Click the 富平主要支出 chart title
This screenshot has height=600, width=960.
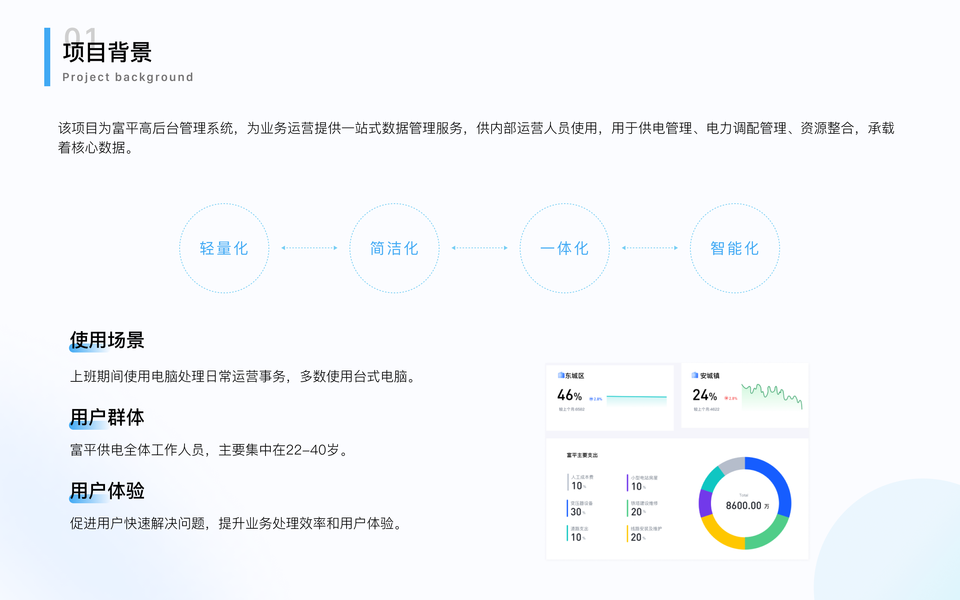click(x=582, y=456)
